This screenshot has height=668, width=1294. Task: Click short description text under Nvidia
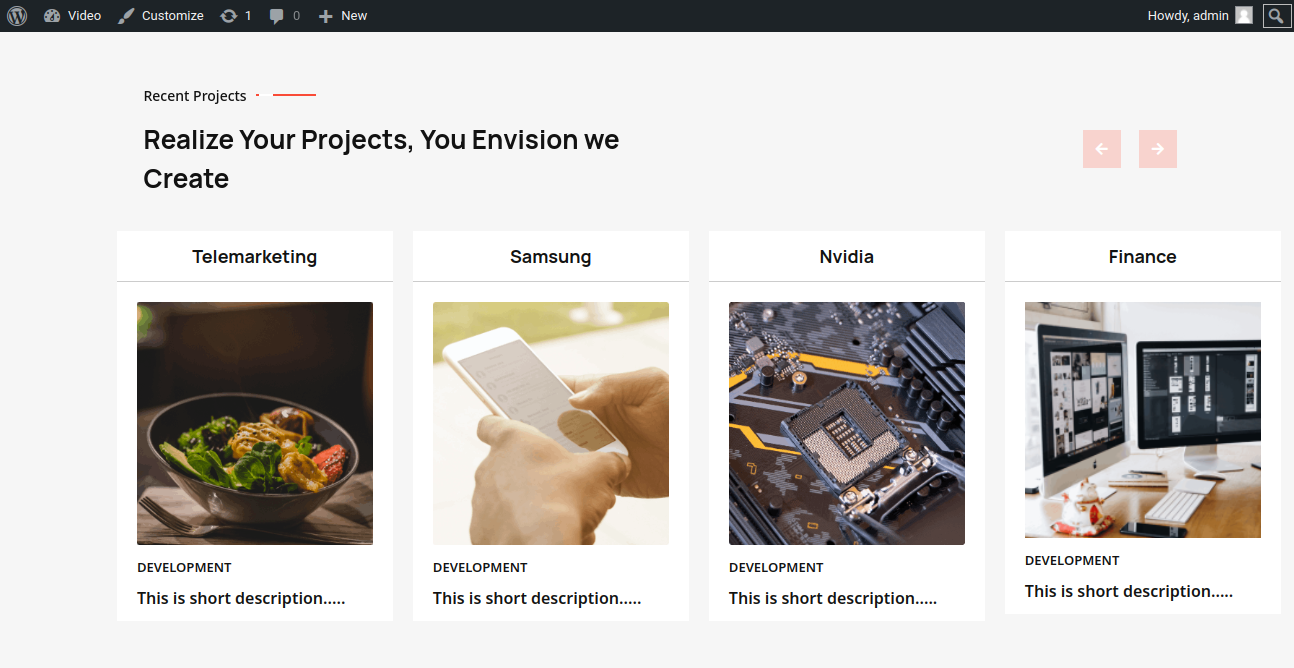pyautogui.click(x=833, y=598)
